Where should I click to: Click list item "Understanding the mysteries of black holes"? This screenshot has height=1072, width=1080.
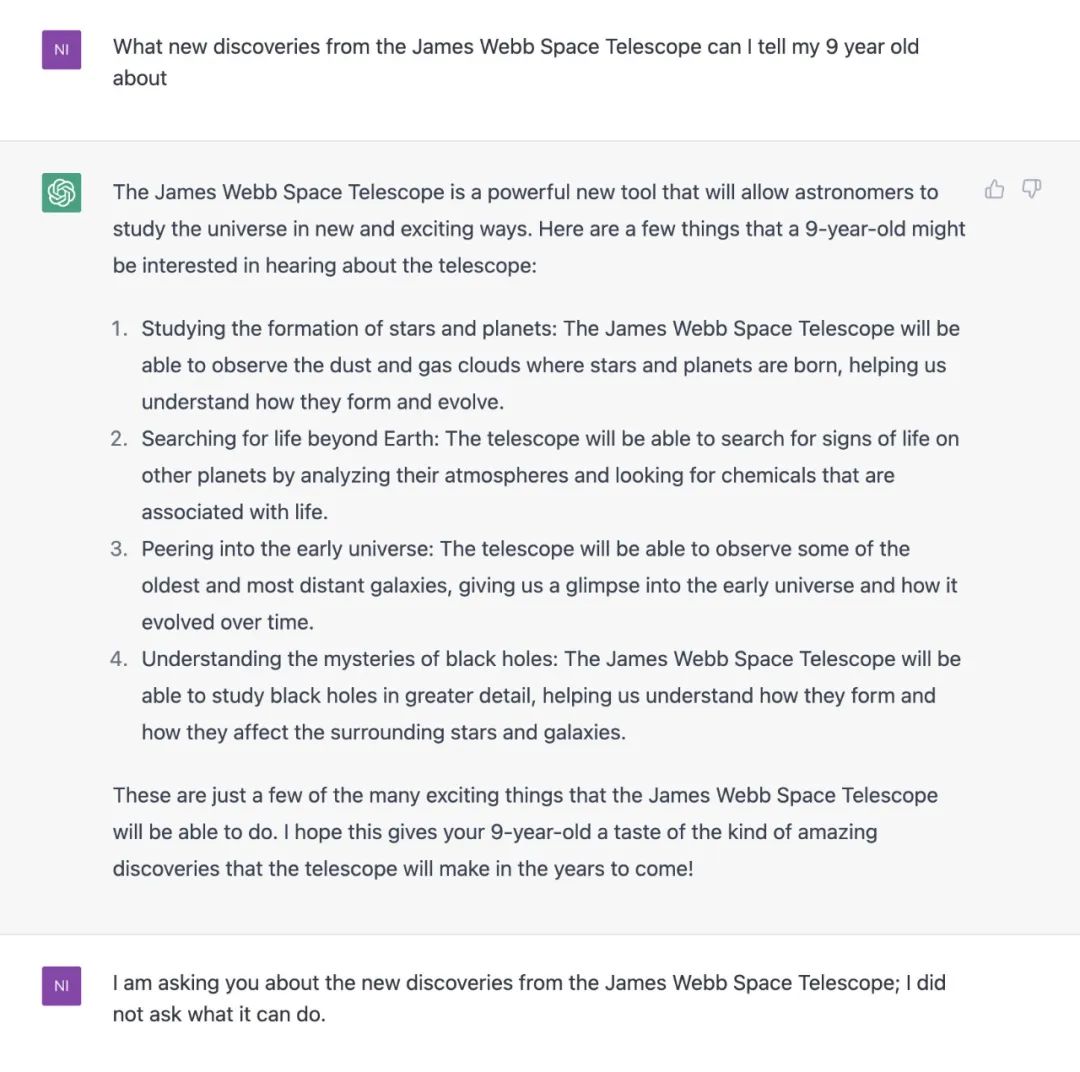pos(550,659)
